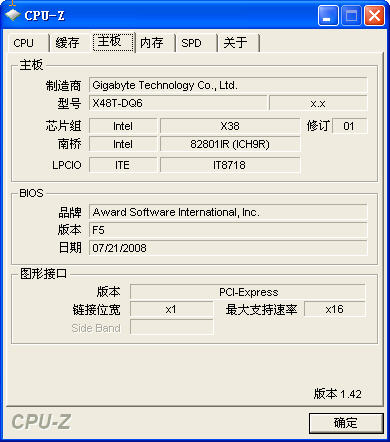390x442 pixels.
Task: Switch to the SPD tab
Action: [x=196, y=43]
